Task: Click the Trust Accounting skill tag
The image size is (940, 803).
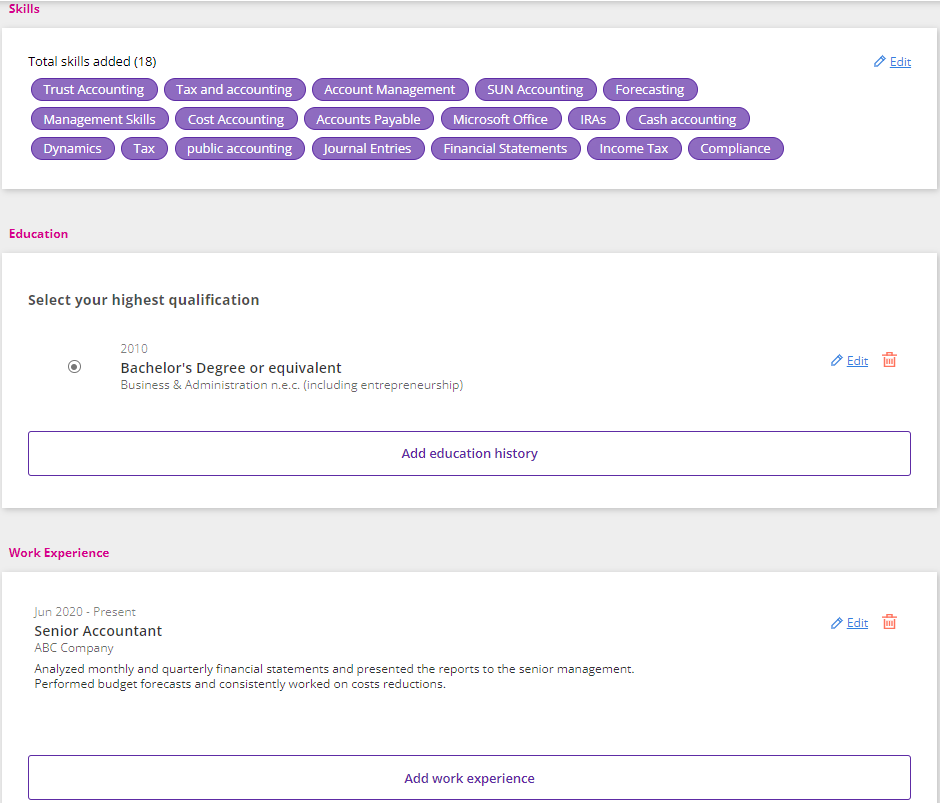Action: (94, 89)
